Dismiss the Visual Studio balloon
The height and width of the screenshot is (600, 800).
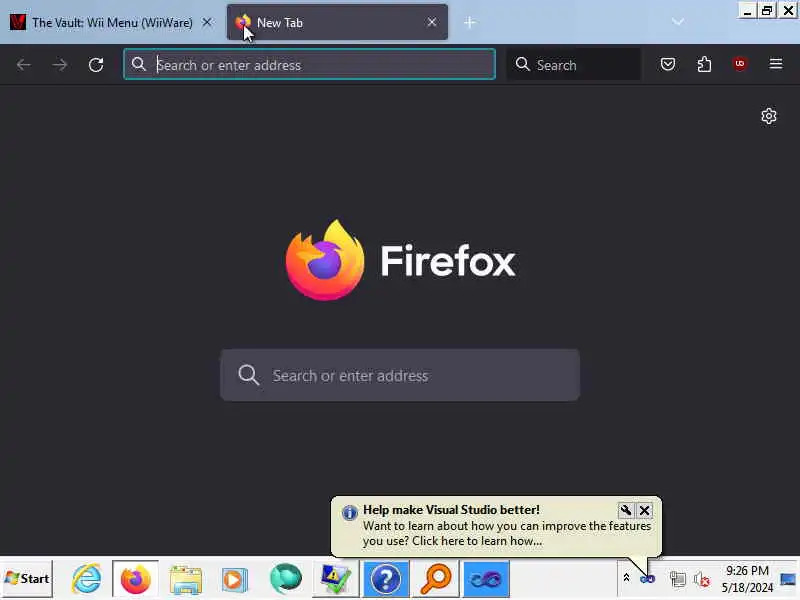click(x=644, y=510)
